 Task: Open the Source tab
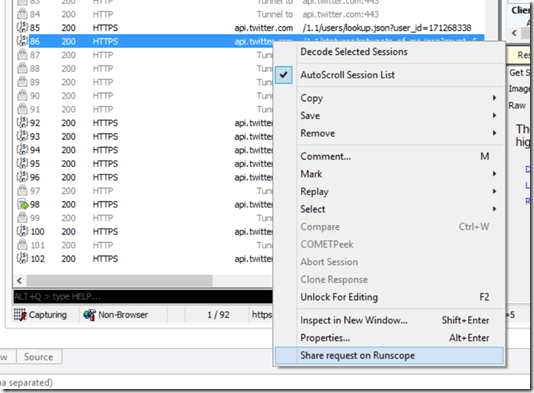pyautogui.click(x=39, y=357)
